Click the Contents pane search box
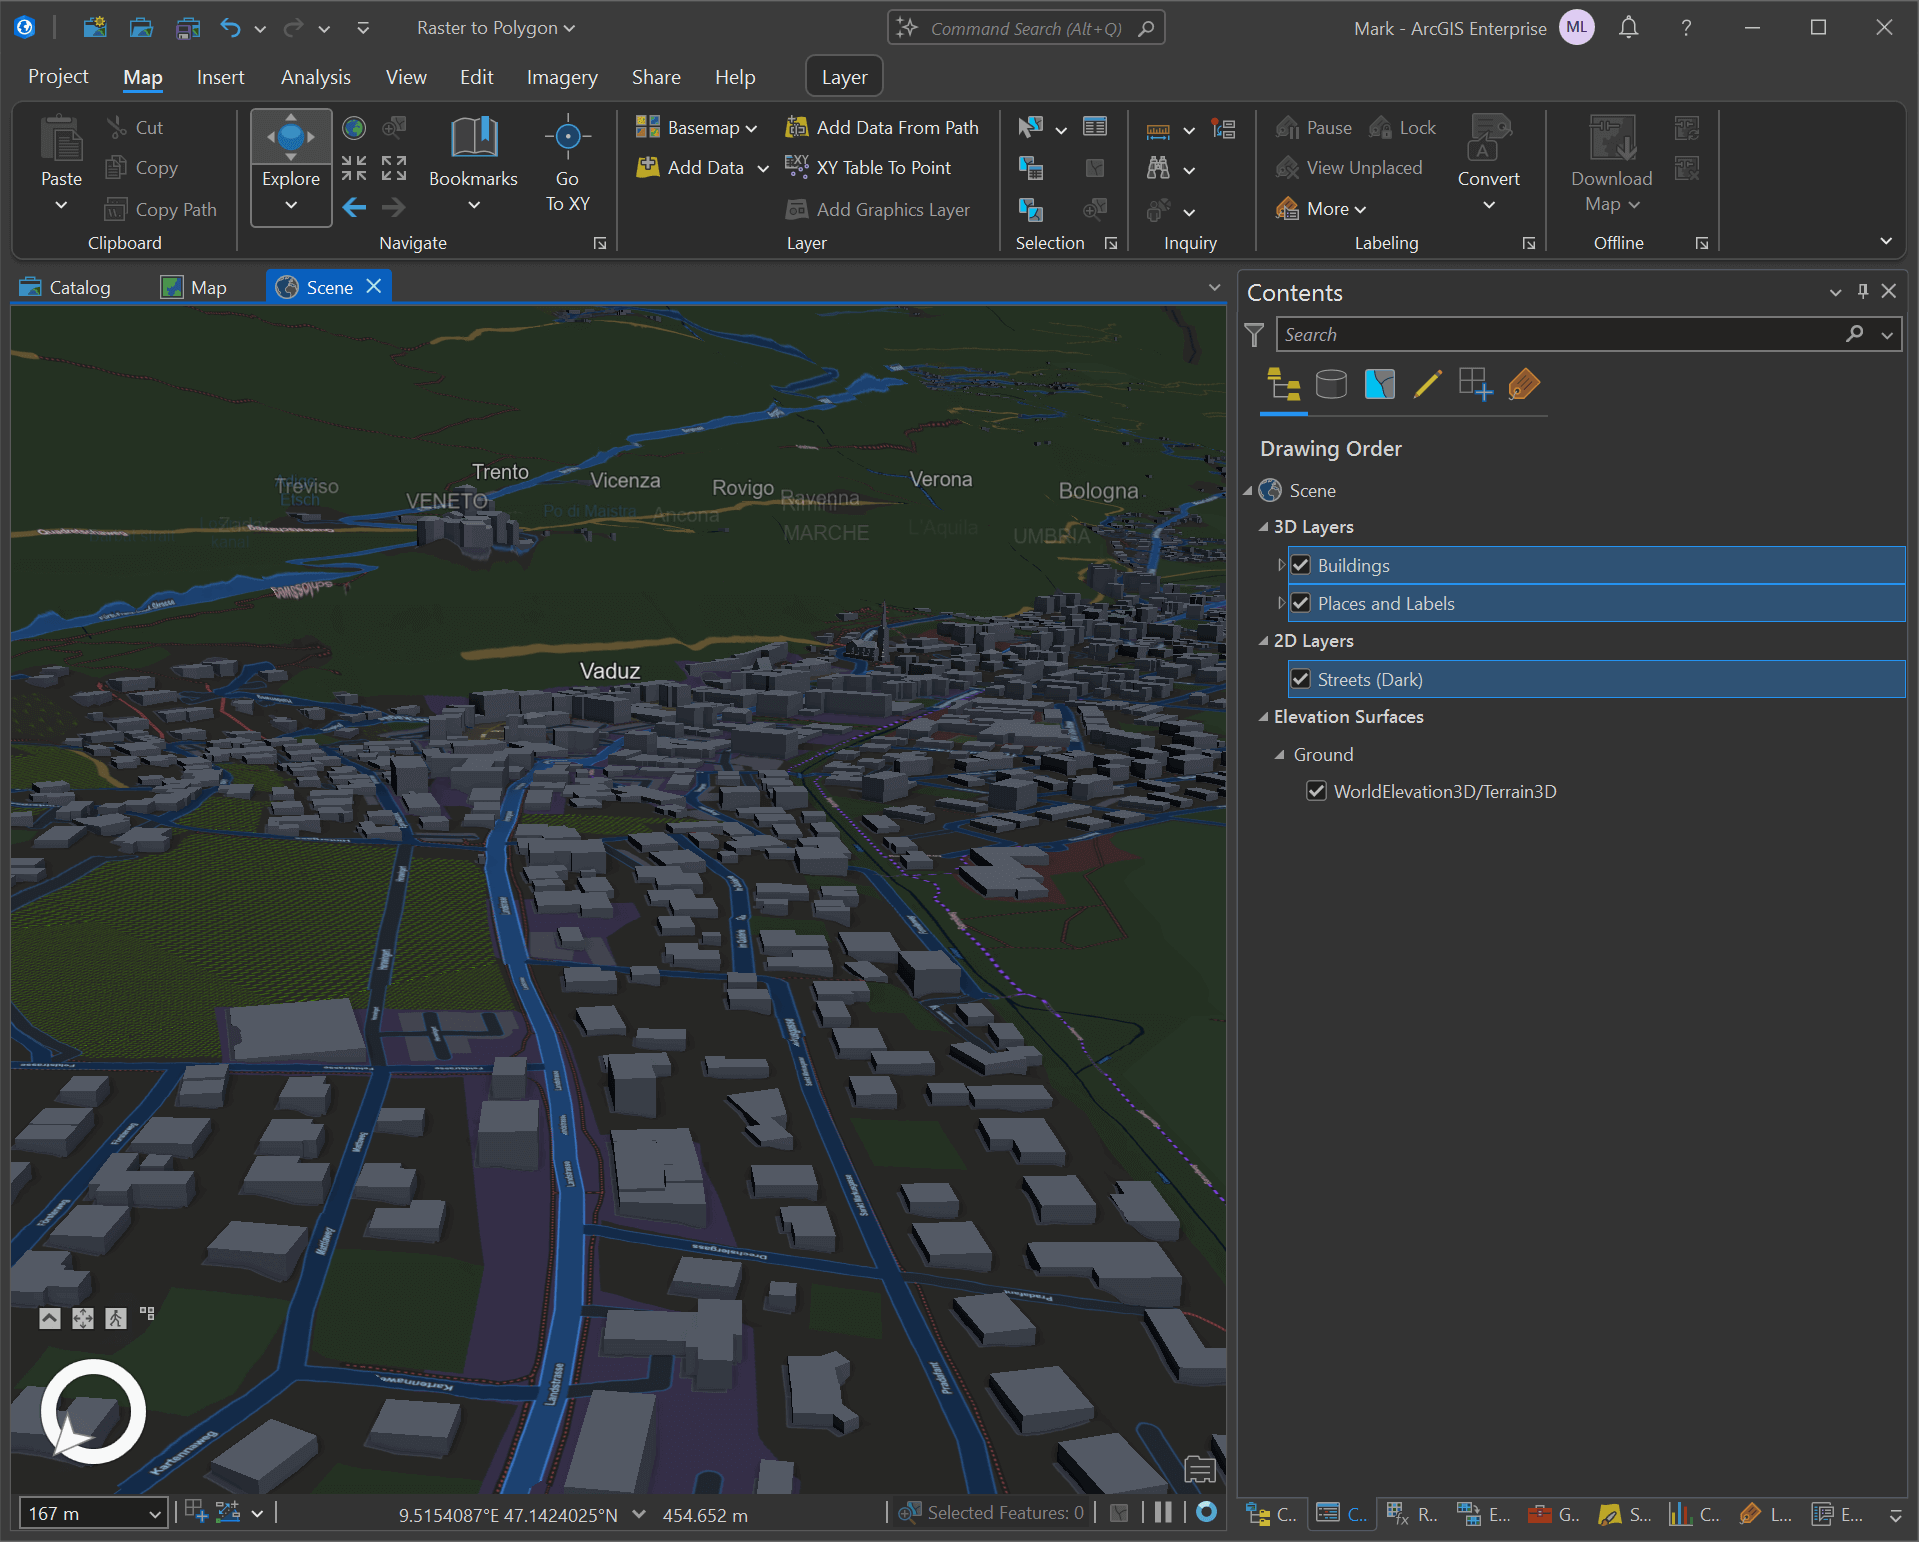 1560,335
